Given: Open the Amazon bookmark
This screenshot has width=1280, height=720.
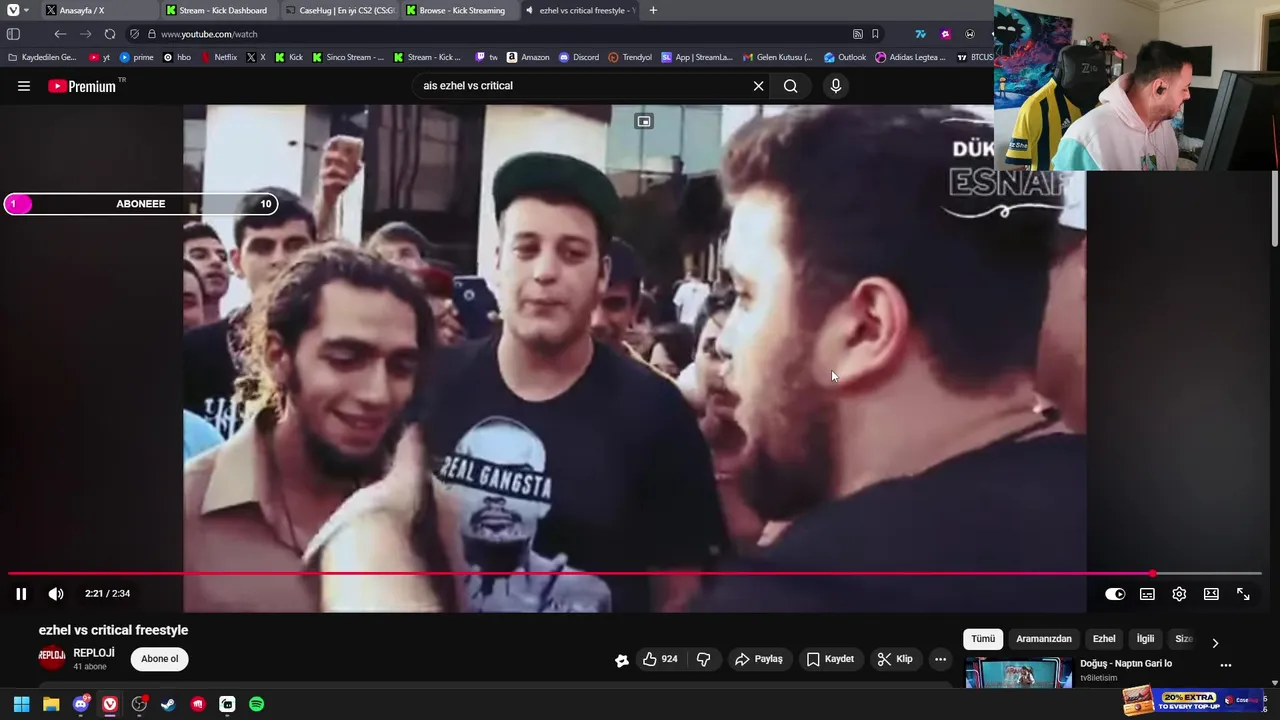Looking at the screenshot, I should (x=528, y=57).
